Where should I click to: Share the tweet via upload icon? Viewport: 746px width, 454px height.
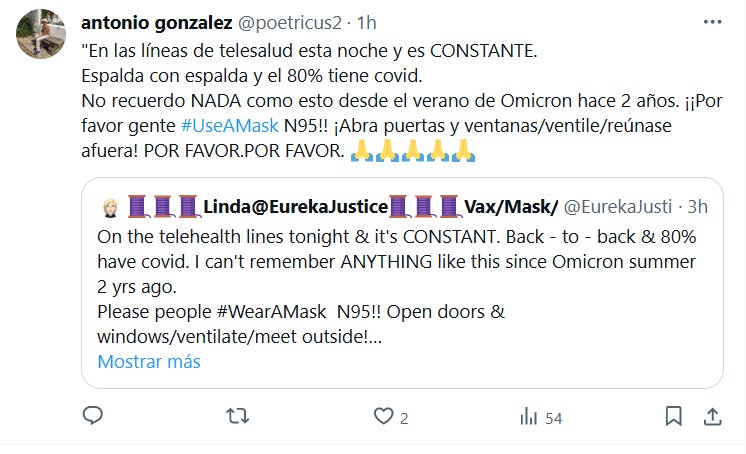[x=712, y=416]
